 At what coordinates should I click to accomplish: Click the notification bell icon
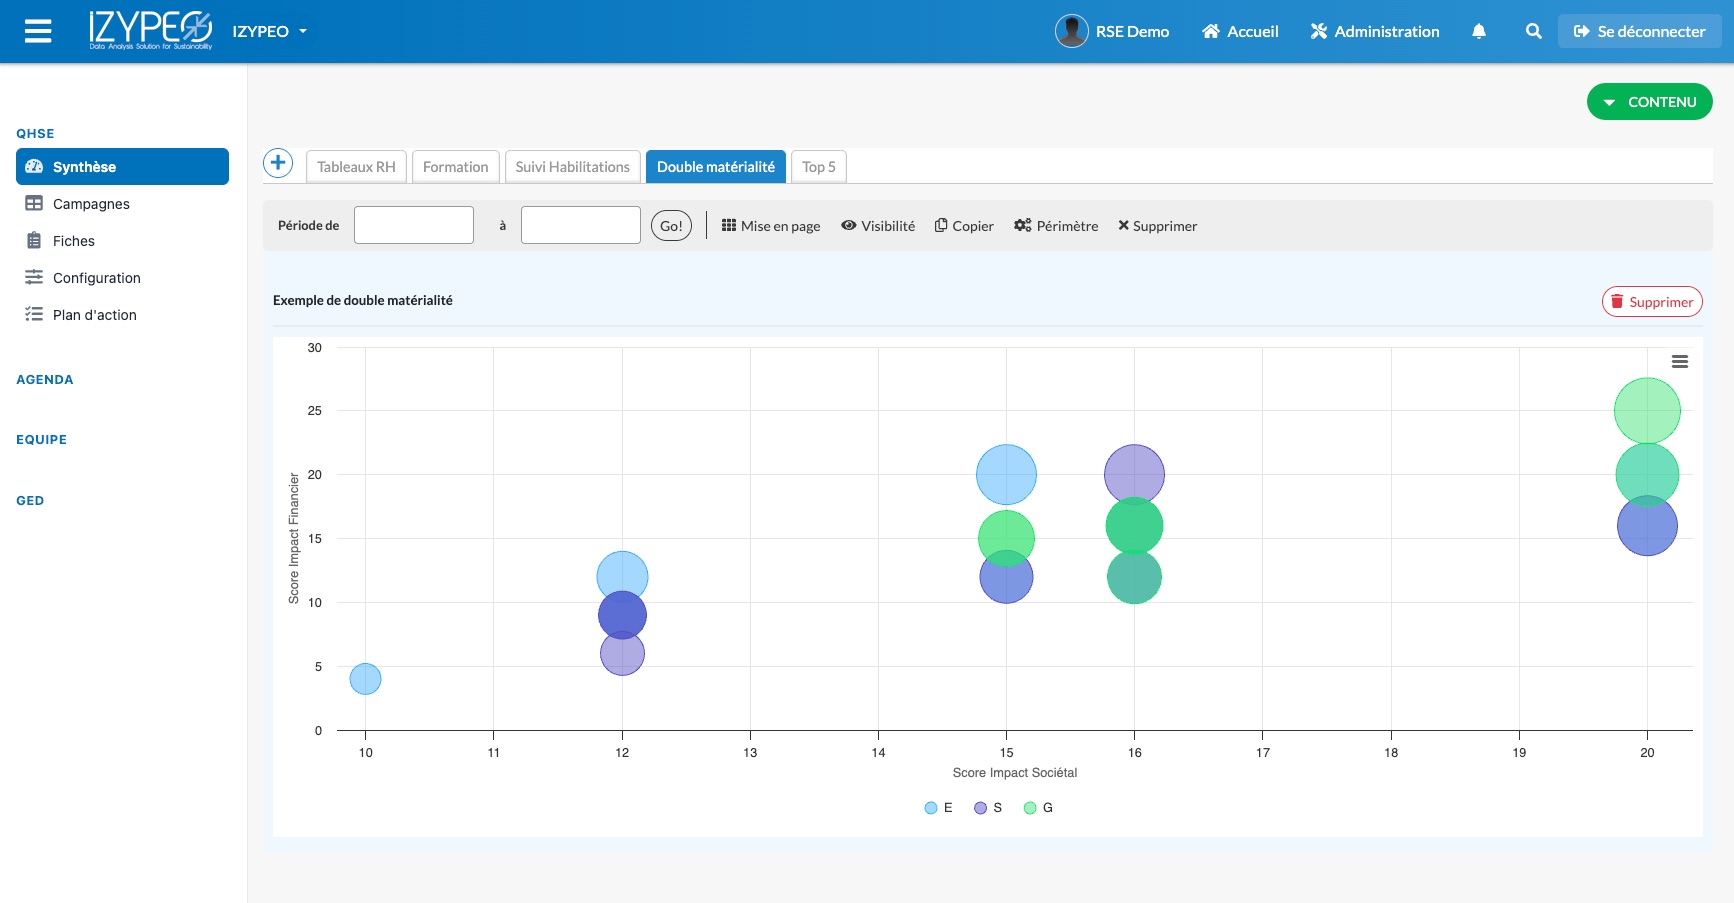[x=1478, y=32]
